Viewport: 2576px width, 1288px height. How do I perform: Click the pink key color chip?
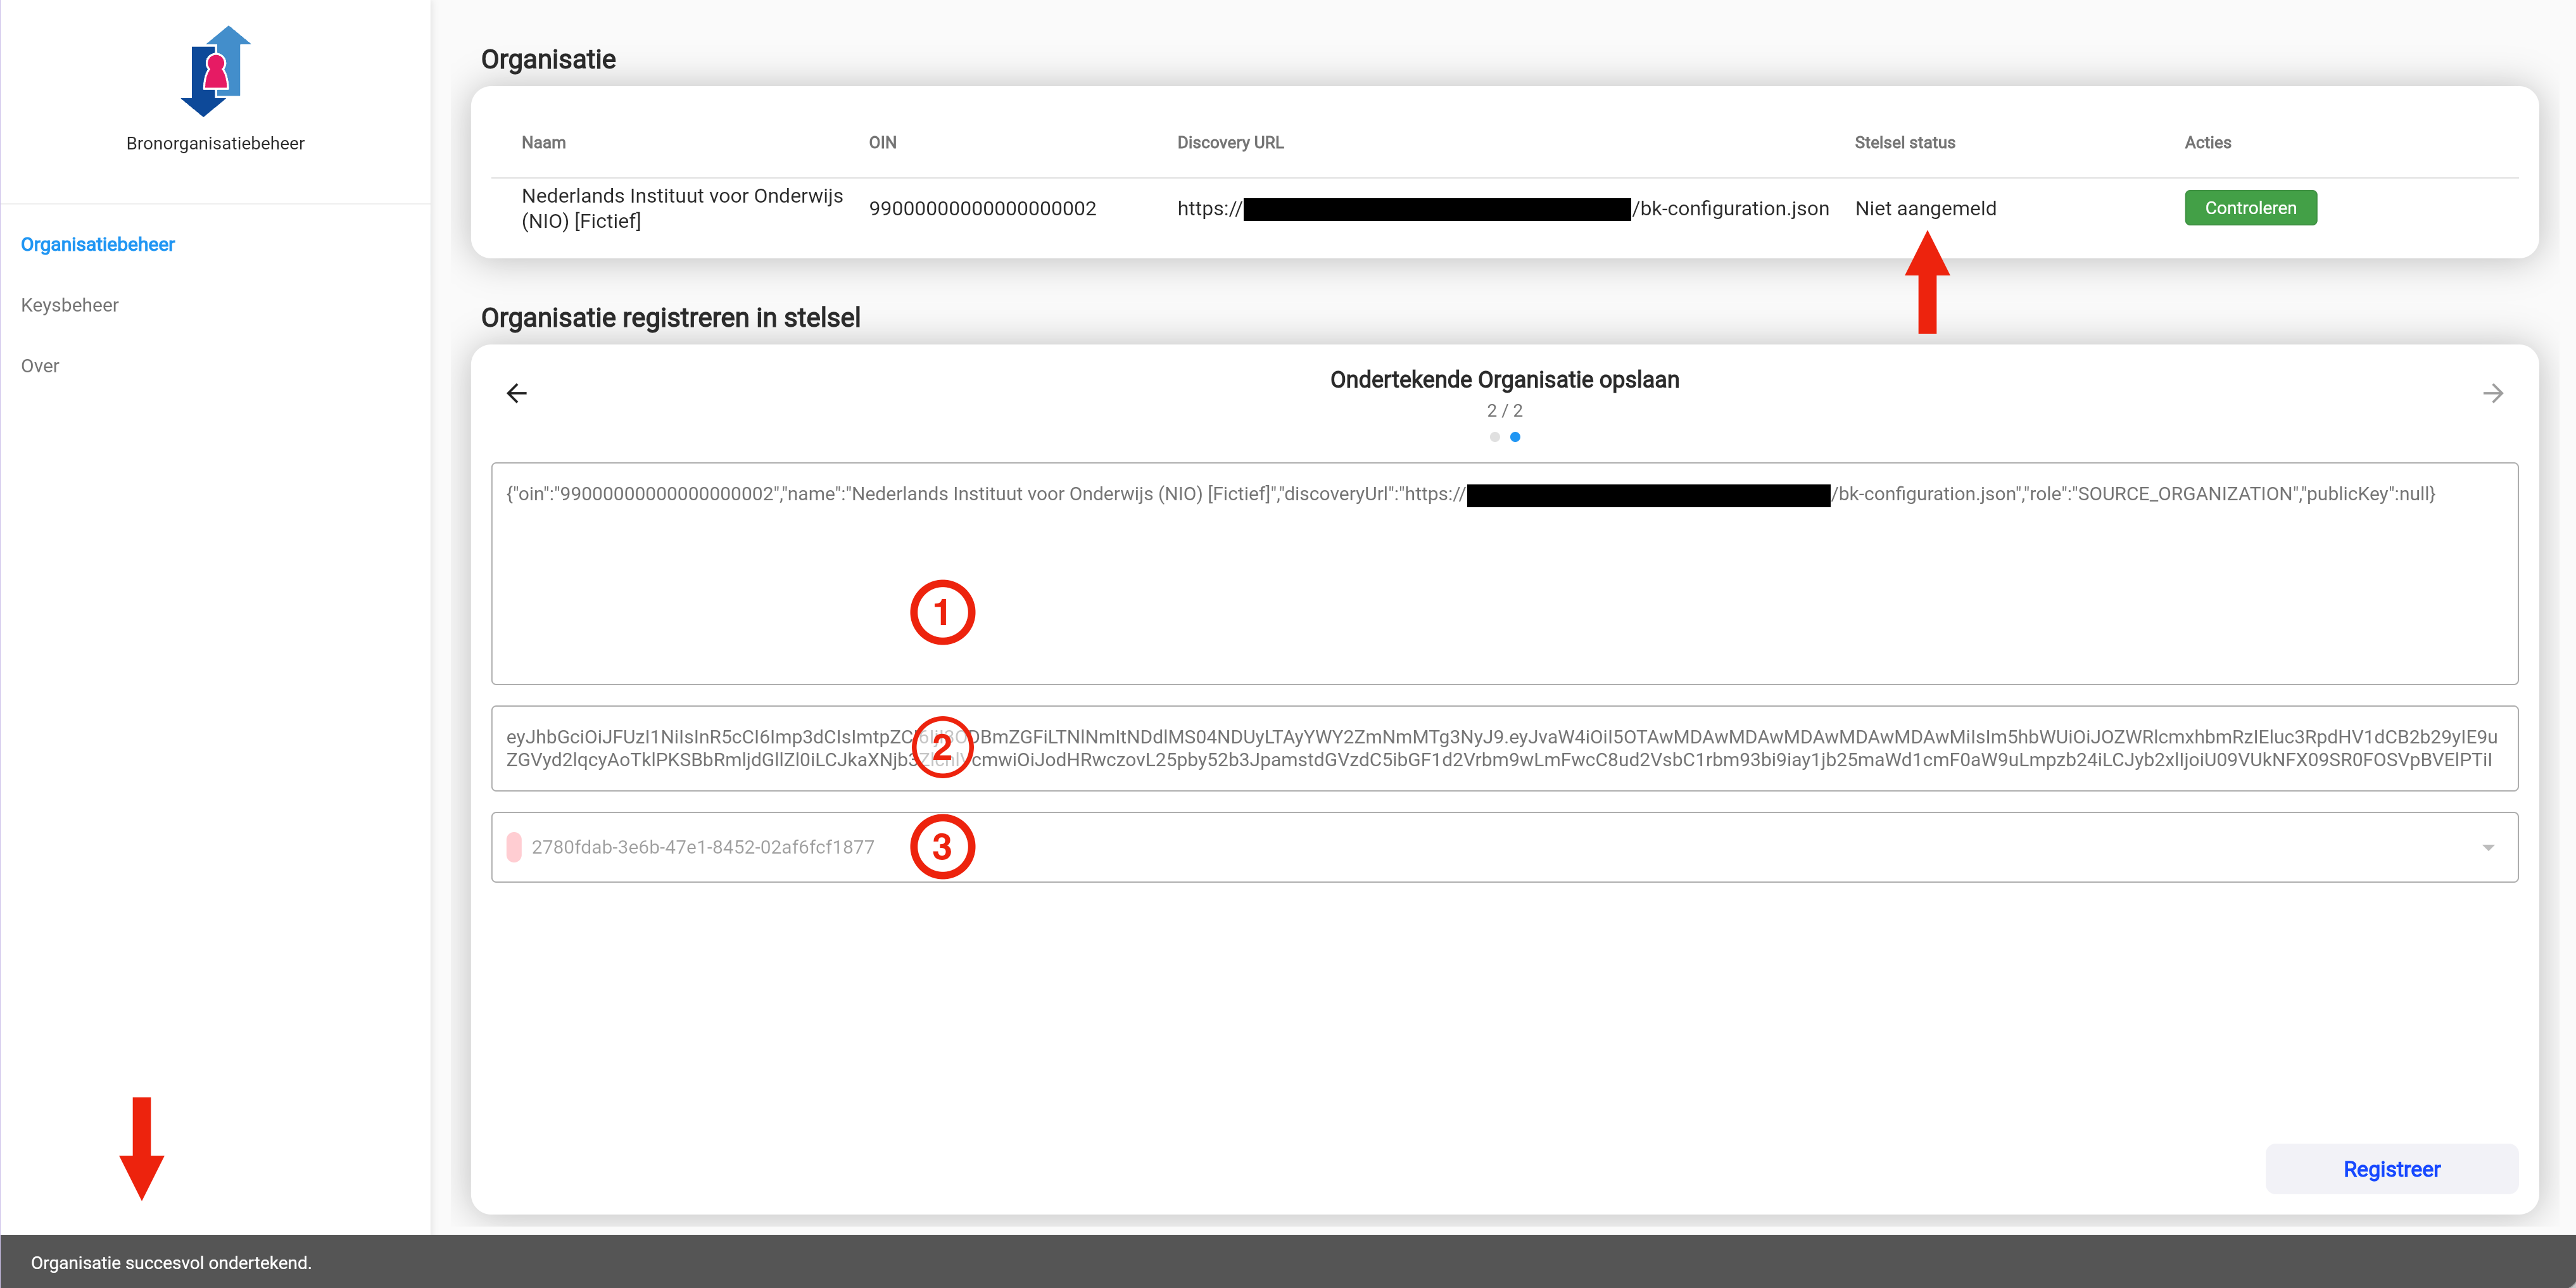pos(514,847)
